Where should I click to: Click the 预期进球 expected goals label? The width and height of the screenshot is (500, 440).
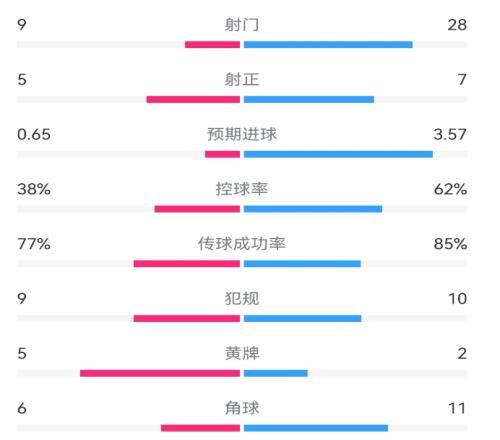242,134
